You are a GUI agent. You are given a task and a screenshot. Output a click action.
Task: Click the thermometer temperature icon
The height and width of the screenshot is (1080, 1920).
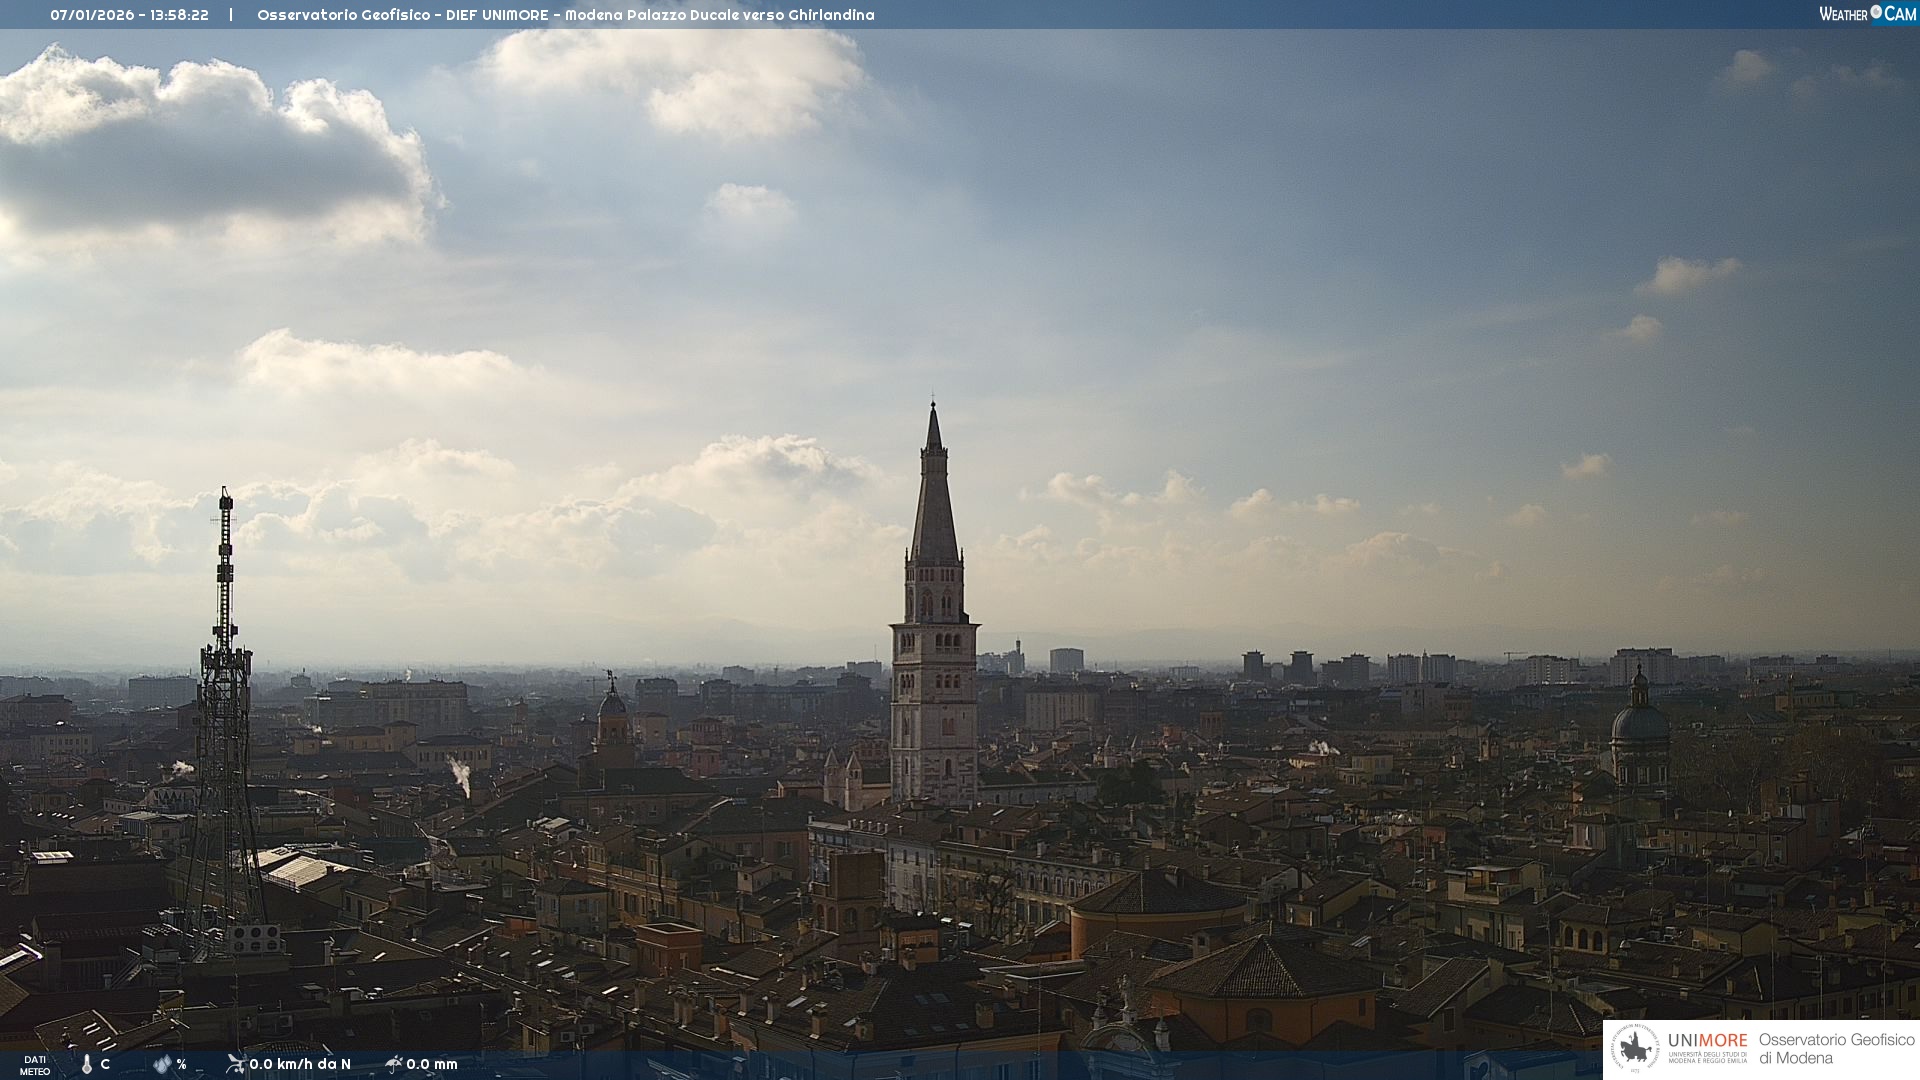(x=87, y=1064)
